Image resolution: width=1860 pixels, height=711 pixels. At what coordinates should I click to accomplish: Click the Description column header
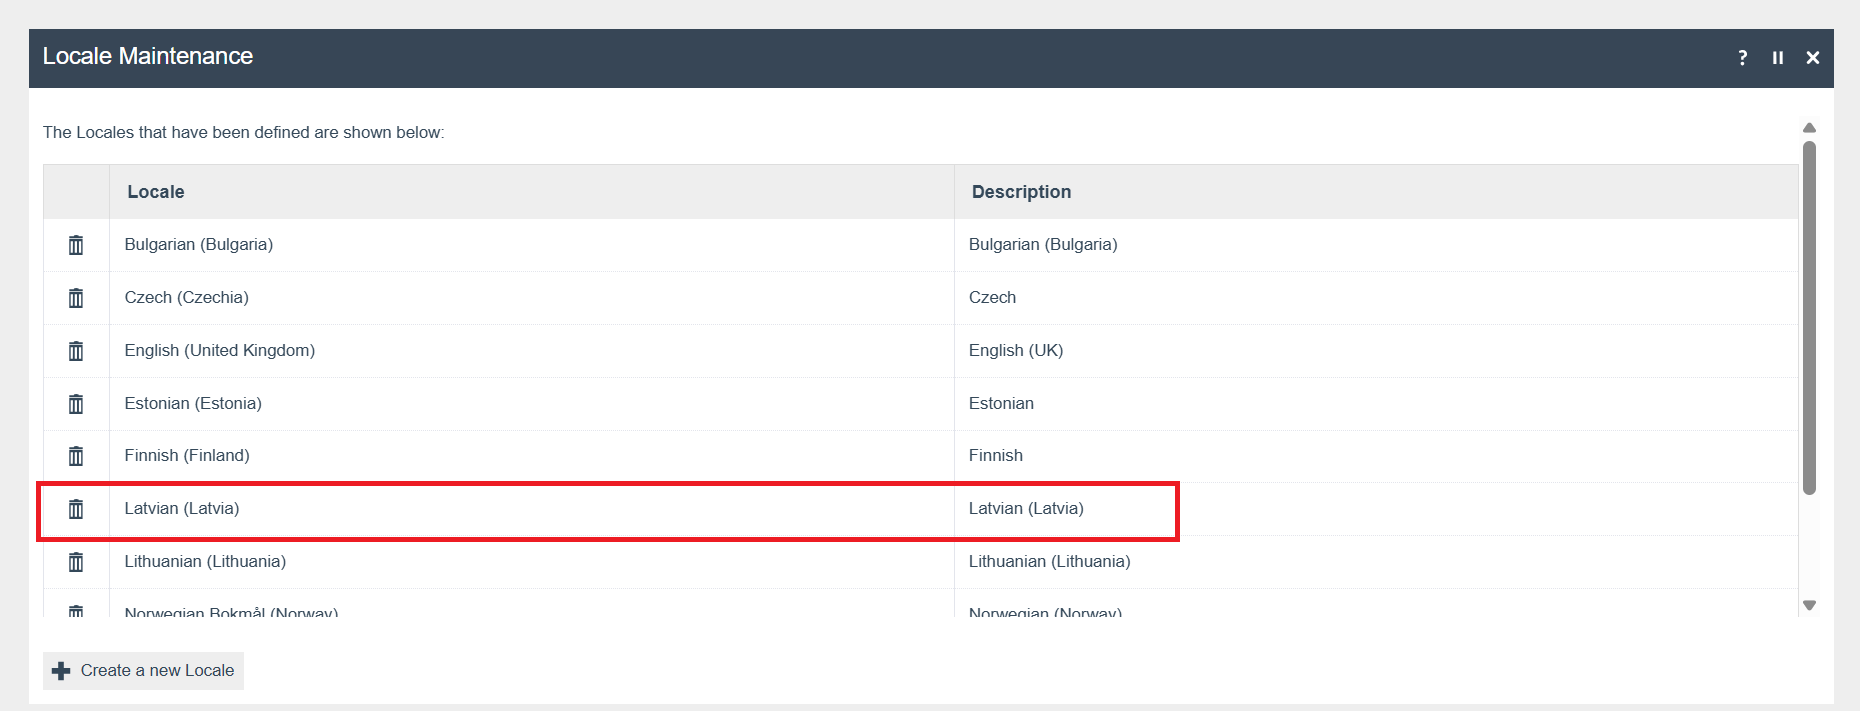coord(1021,192)
